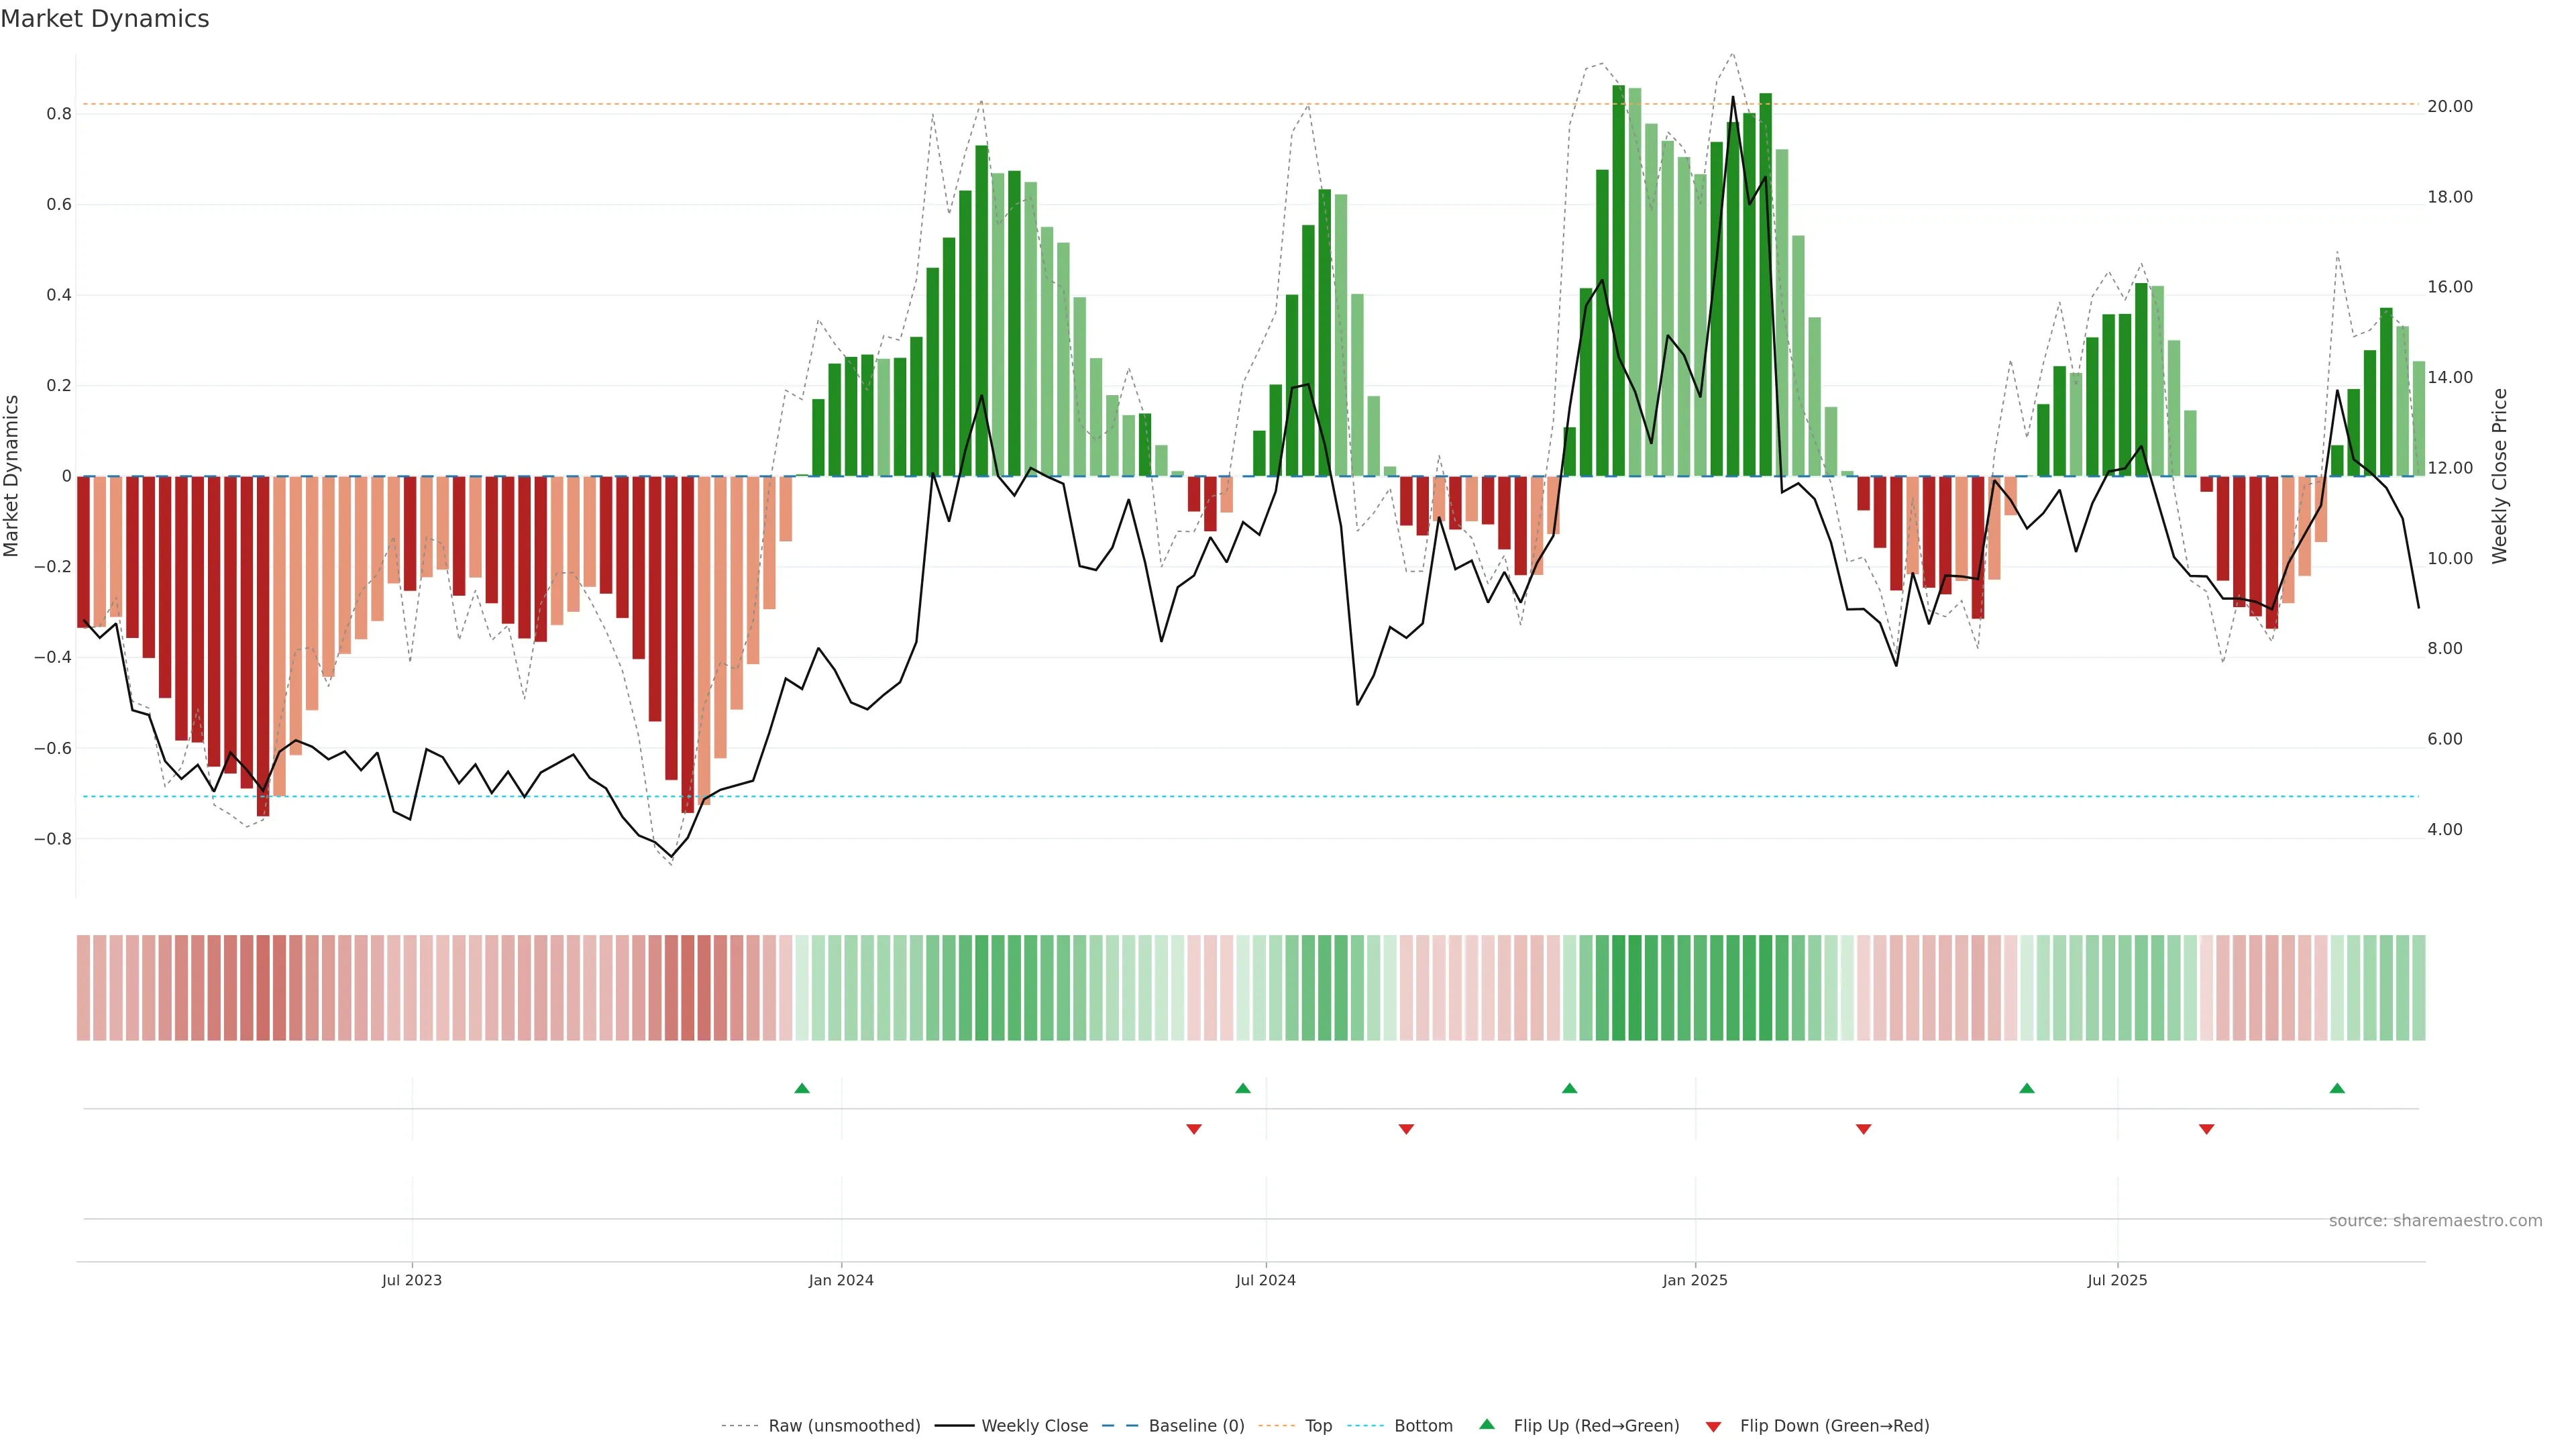Screen dimensions: 2576x1449
Task: Click the first dark red heatmap strip cell
Action: (x=83, y=987)
